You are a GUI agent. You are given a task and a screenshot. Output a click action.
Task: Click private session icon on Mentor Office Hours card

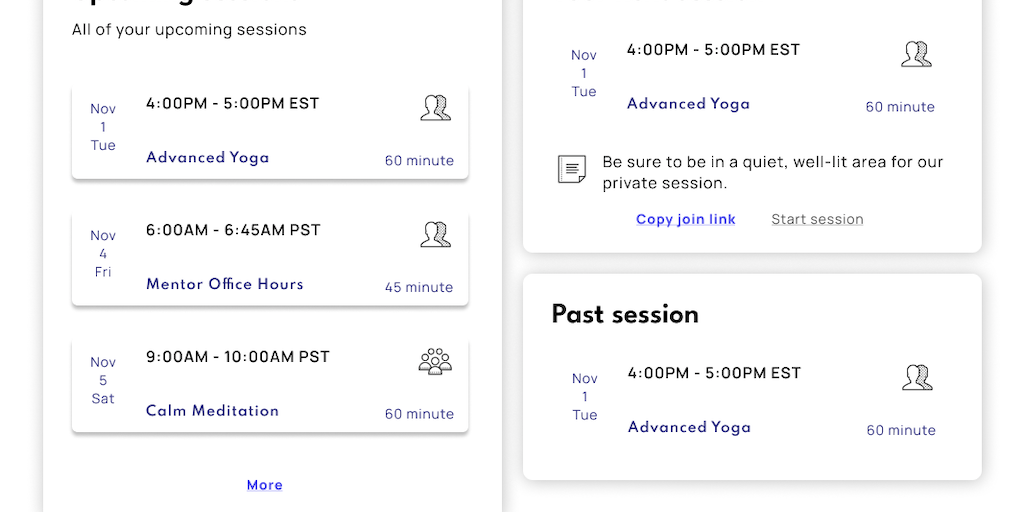tap(435, 235)
